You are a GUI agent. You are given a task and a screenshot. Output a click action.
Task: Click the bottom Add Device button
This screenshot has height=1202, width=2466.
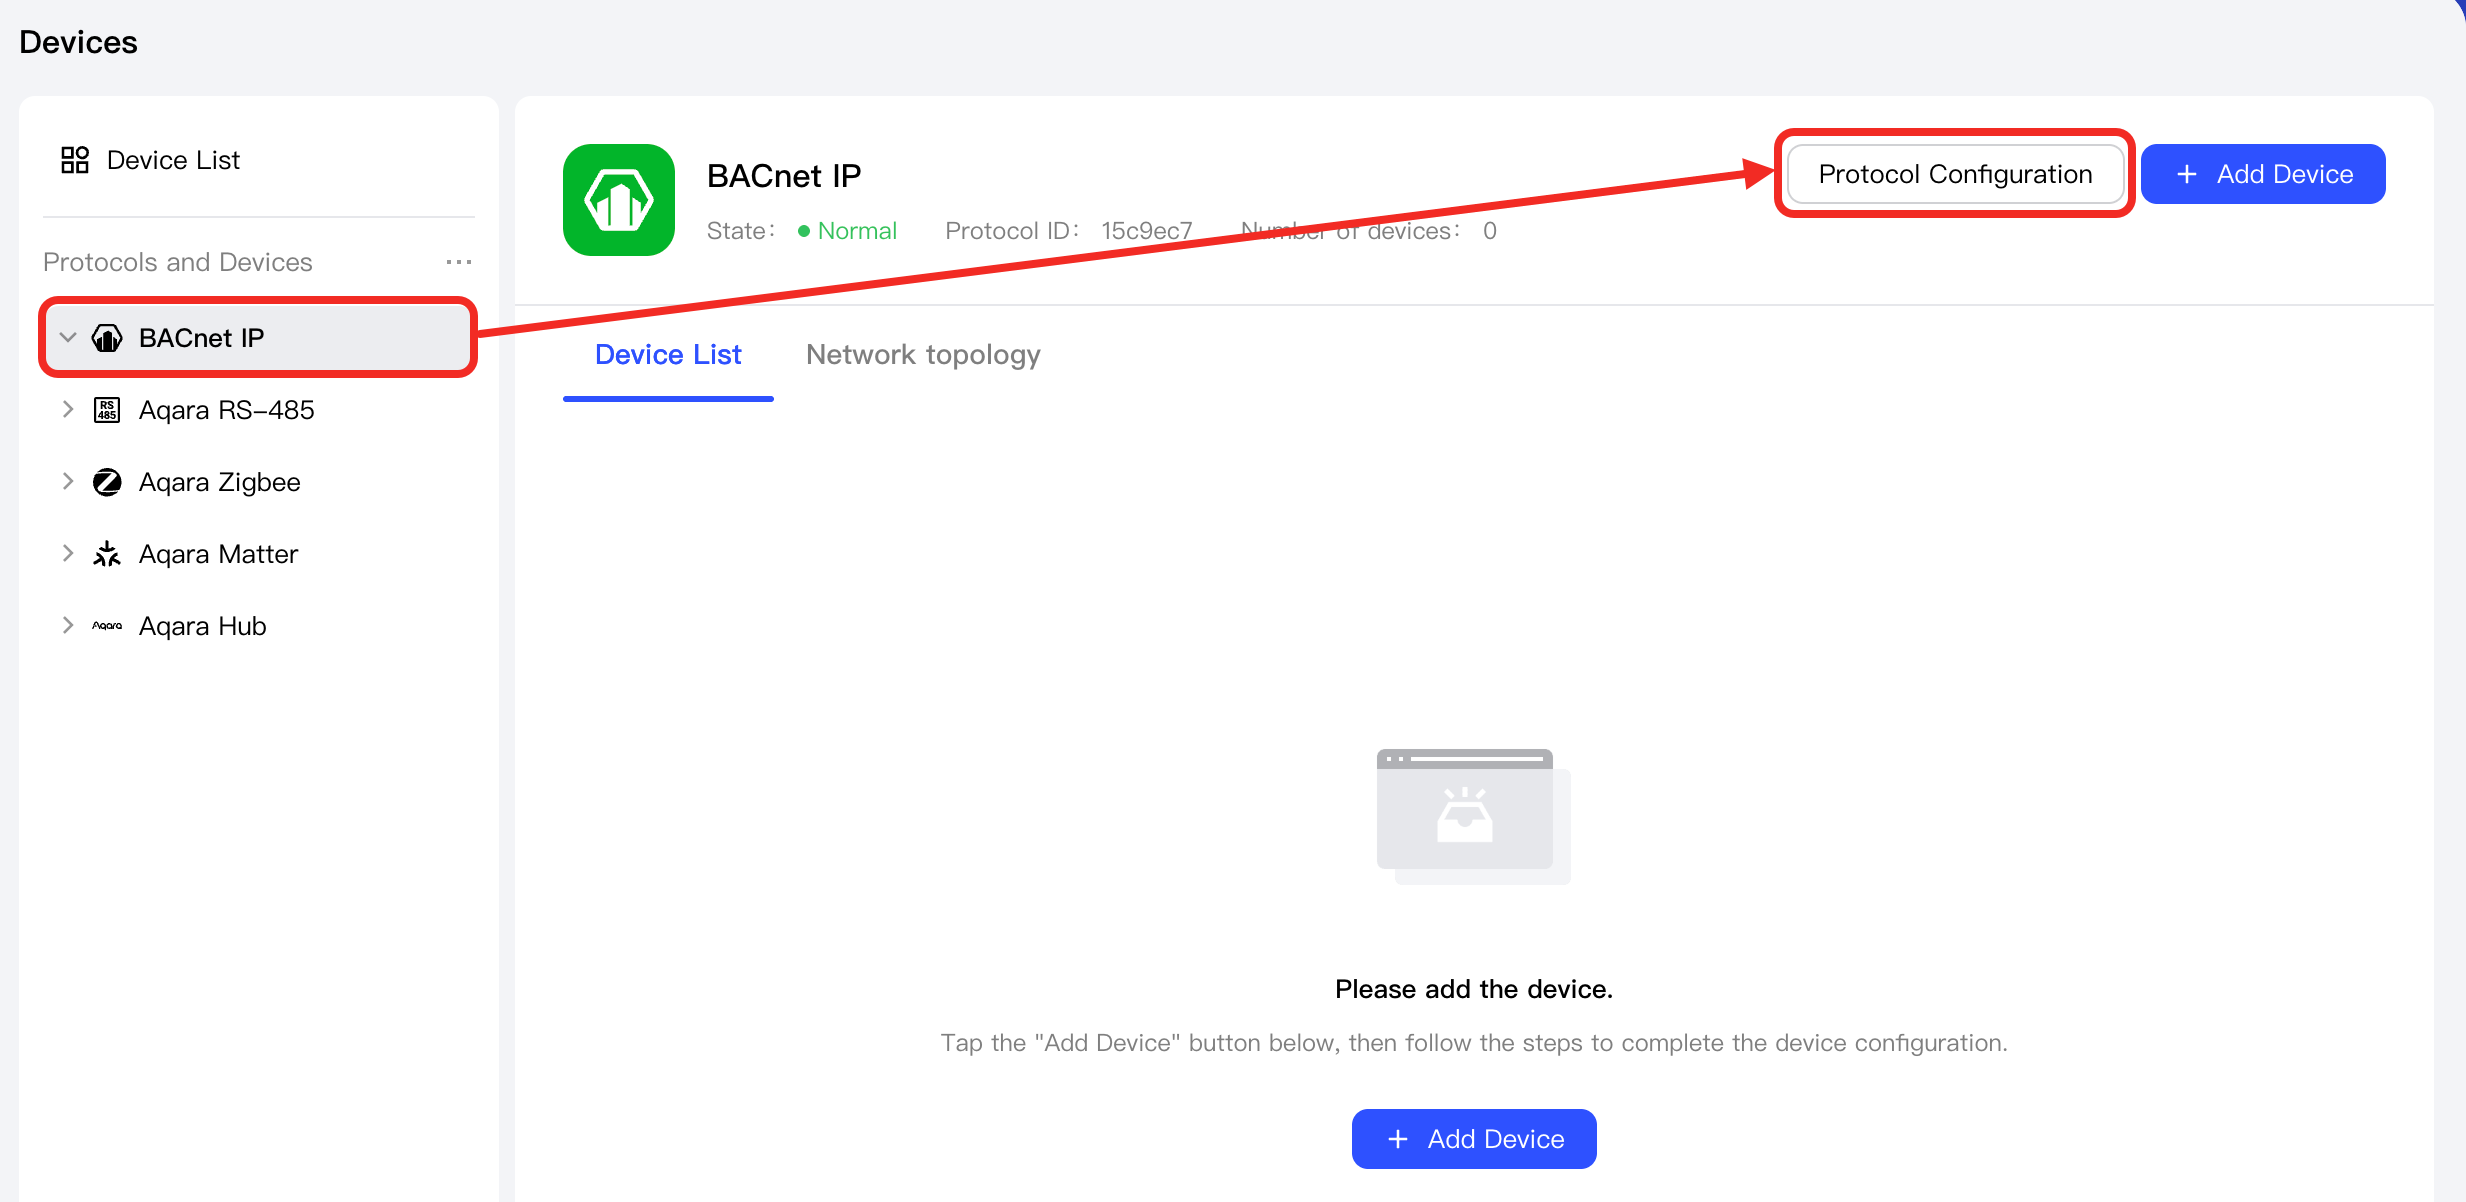(1474, 1139)
